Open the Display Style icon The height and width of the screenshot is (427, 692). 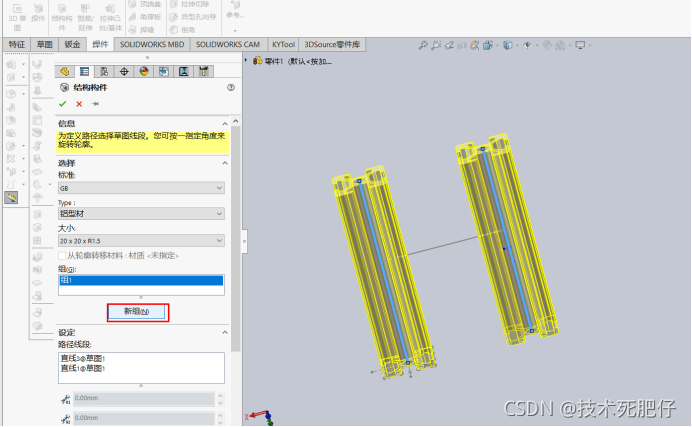coord(508,45)
